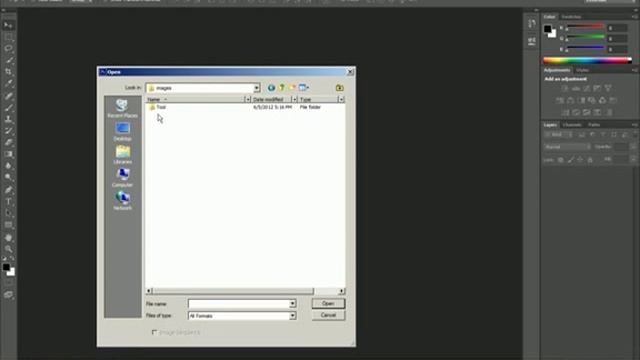Viewport: 640px width, 360px height.
Task: Select the Lasso tool
Action: 8,49
